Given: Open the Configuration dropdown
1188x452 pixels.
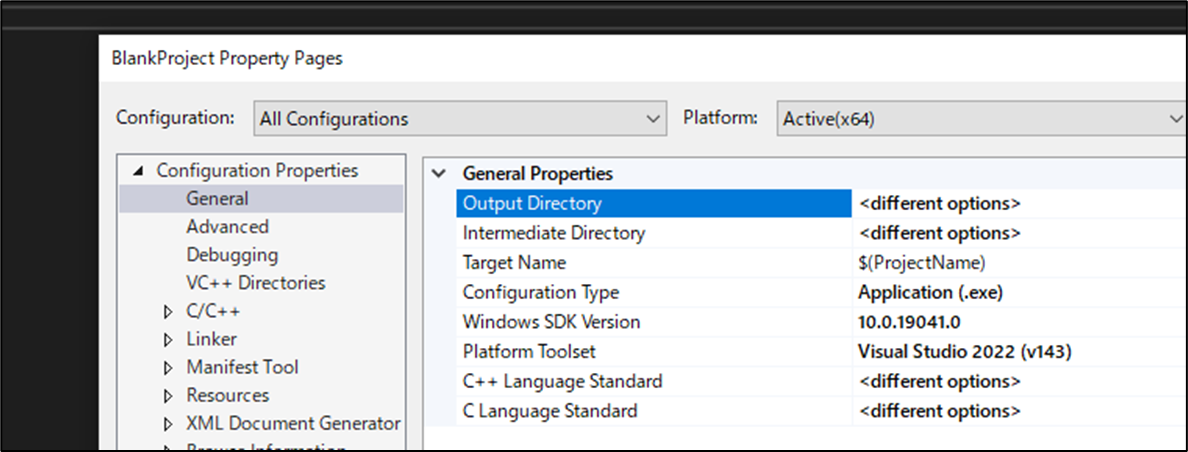Looking at the screenshot, I should [460, 118].
